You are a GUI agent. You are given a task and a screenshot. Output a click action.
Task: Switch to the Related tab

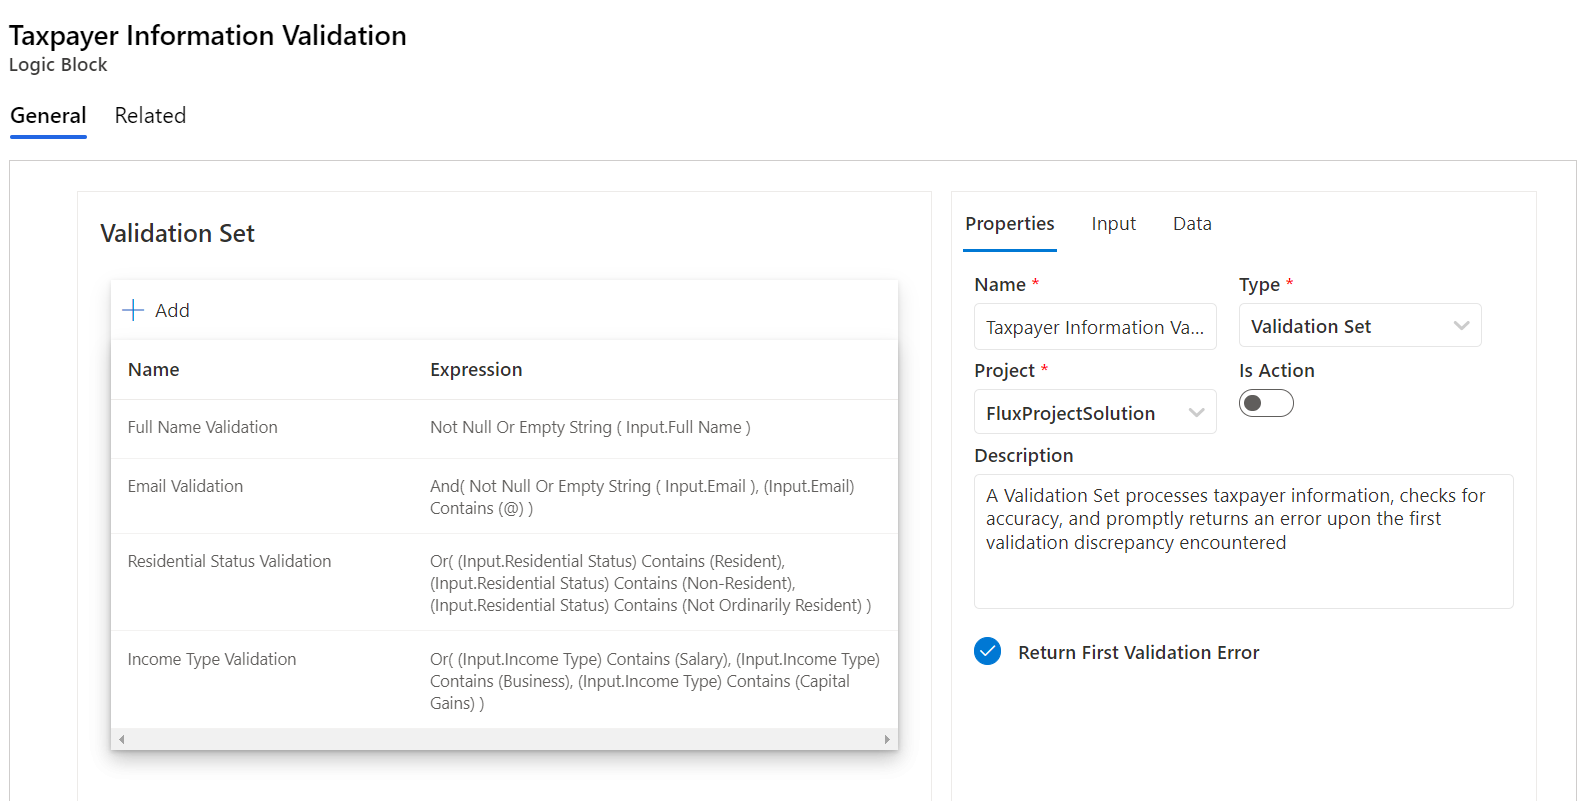[150, 116]
